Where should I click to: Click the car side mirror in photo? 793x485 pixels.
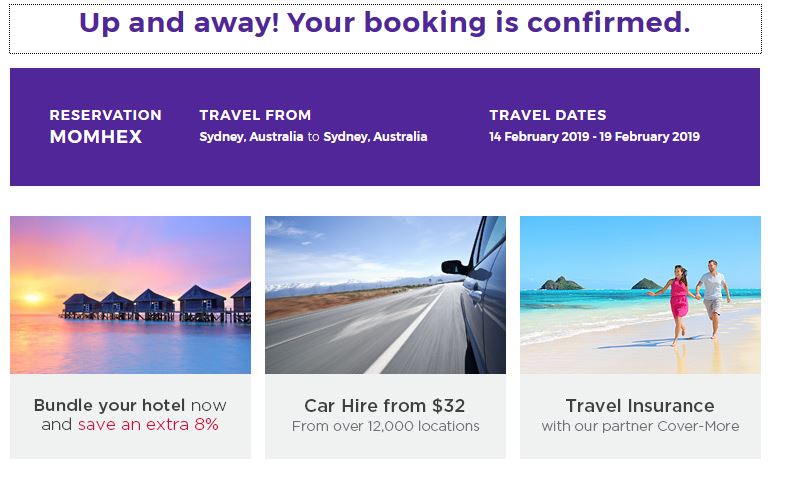pyautogui.click(x=455, y=267)
